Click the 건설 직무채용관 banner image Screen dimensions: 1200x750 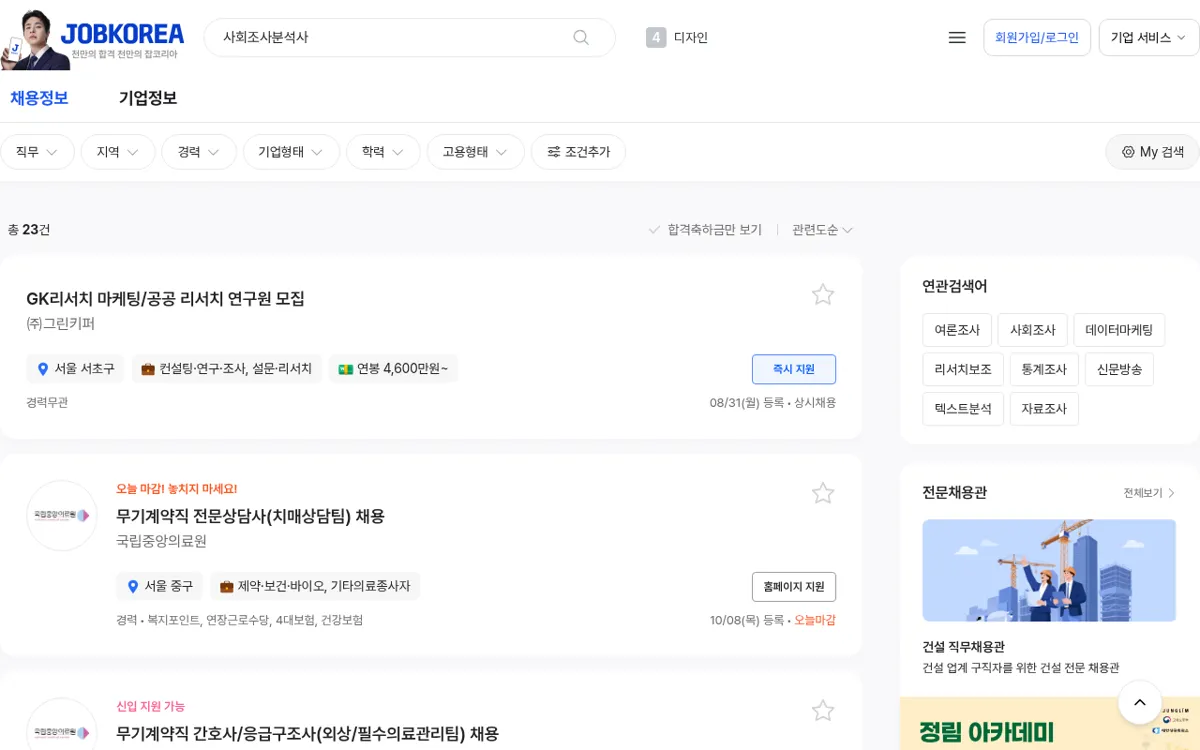pos(1049,570)
